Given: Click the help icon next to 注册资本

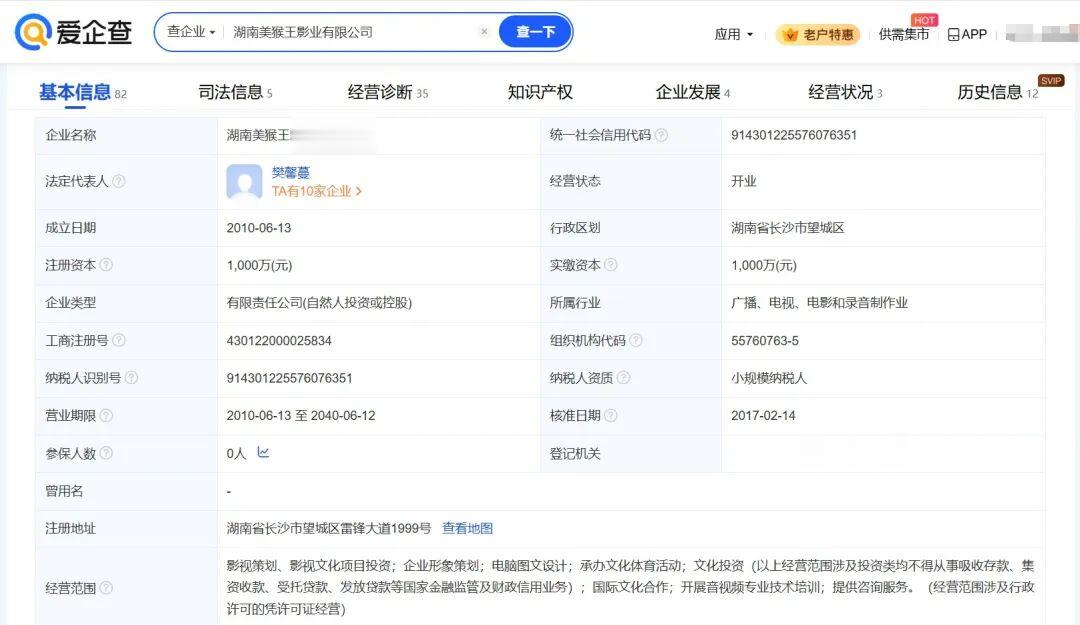Looking at the screenshot, I should (x=106, y=265).
